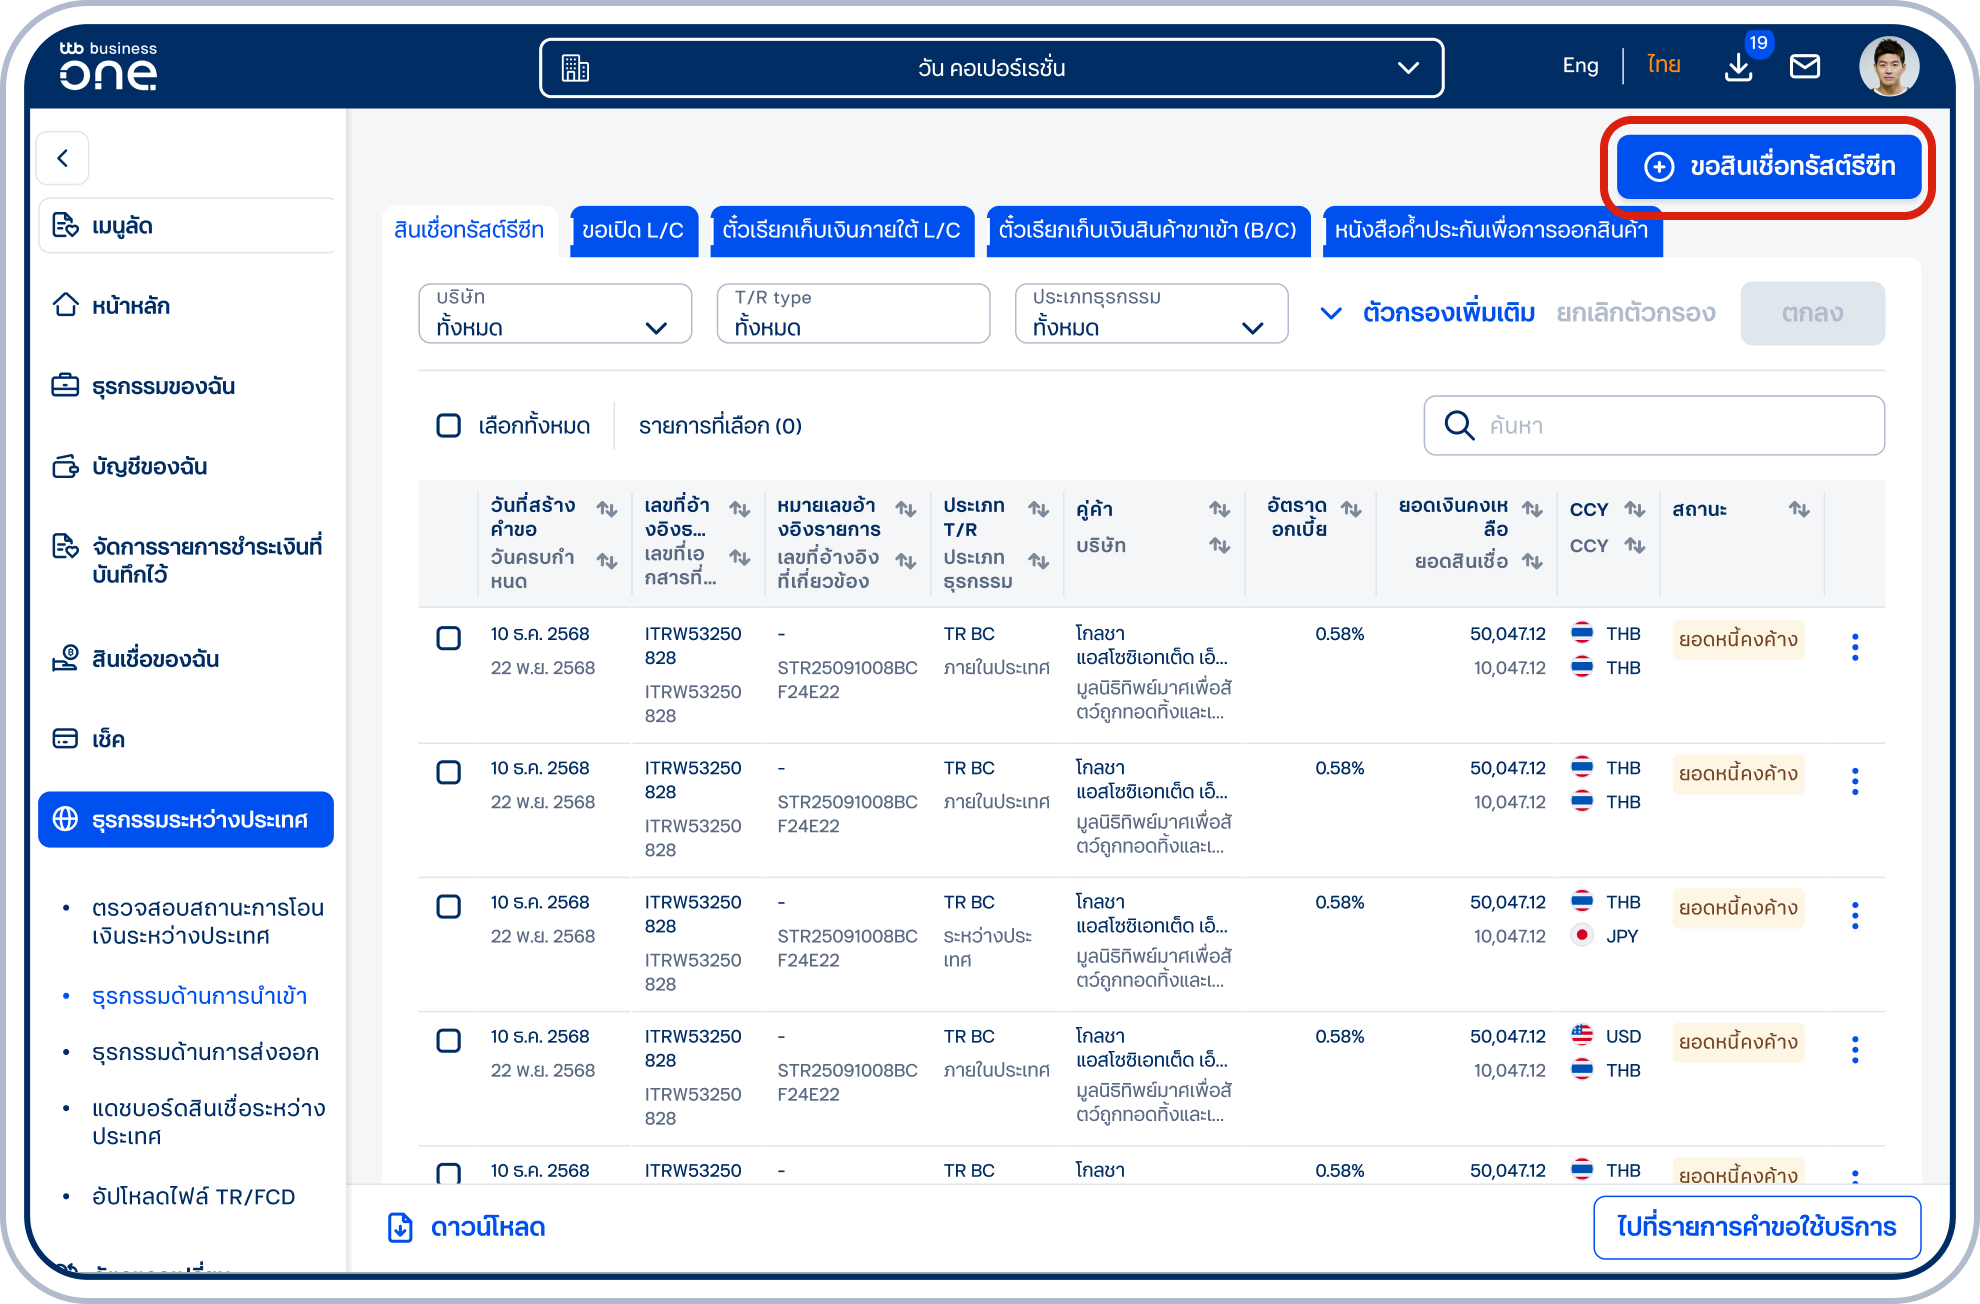Open the บริษัท filter dropdown

[555, 313]
